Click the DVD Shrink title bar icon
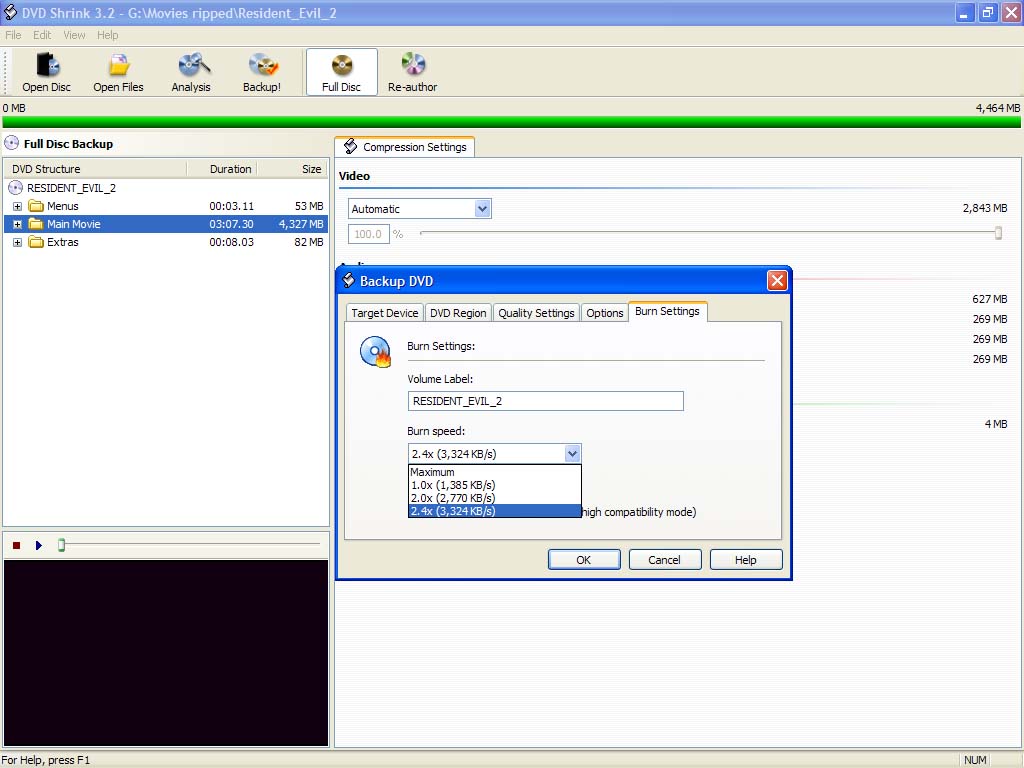Image resolution: width=1024 pixels, height=768 pixels. (x=10, y=12)
